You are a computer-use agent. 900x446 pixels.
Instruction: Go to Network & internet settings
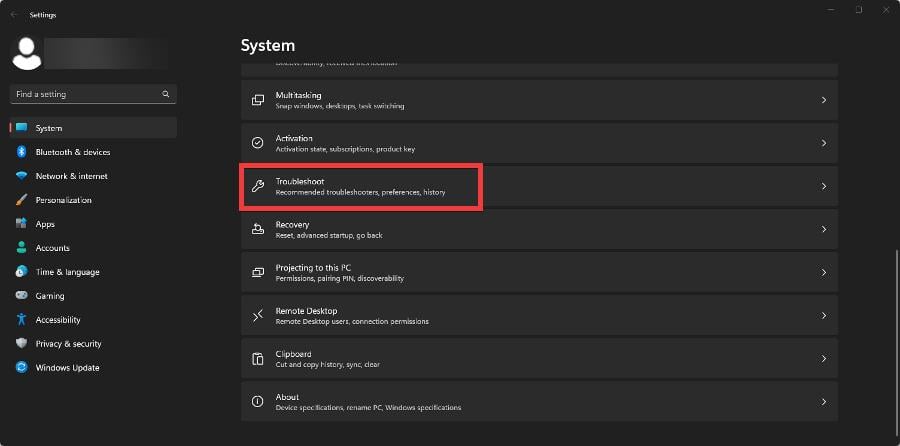pos(71,176)
